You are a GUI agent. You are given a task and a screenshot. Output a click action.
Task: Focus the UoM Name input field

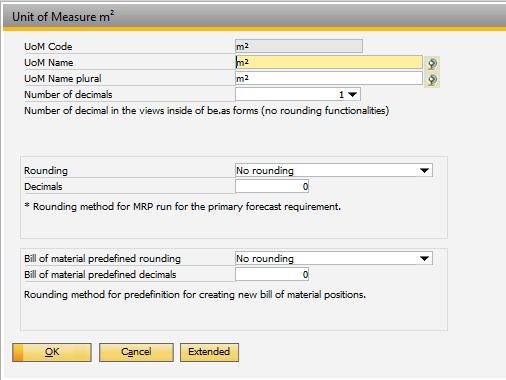[329, 62]
